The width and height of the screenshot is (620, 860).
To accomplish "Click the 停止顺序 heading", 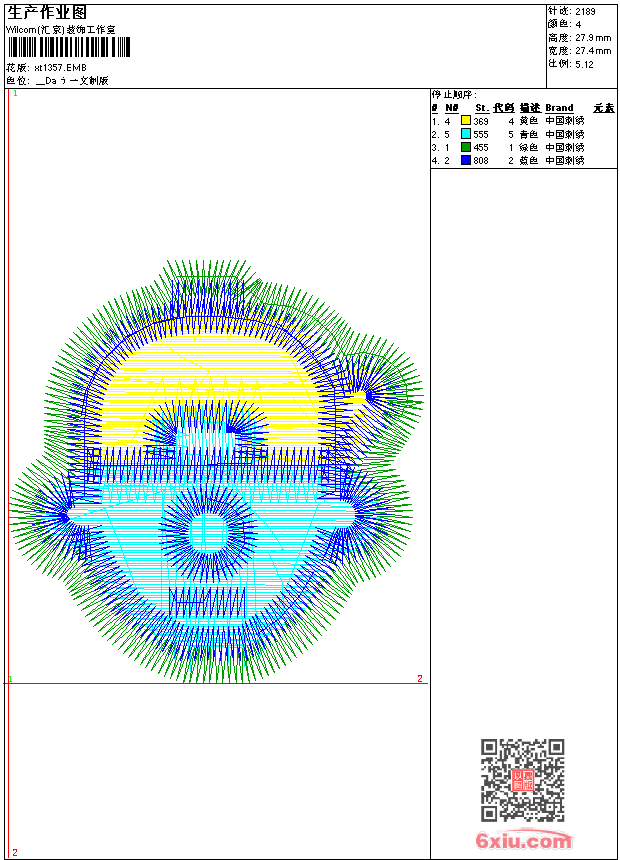I will tap(454, 95).
